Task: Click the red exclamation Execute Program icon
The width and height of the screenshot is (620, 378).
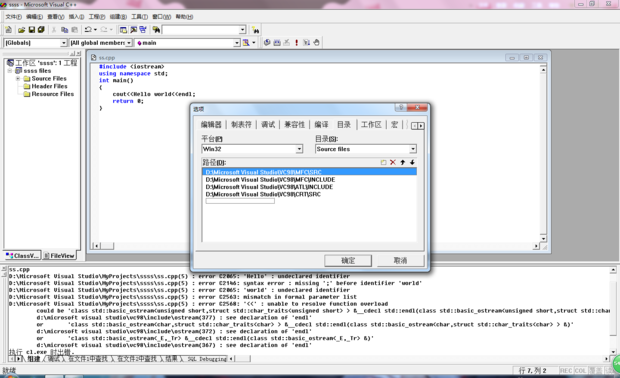Action: [x=297, y=43]
